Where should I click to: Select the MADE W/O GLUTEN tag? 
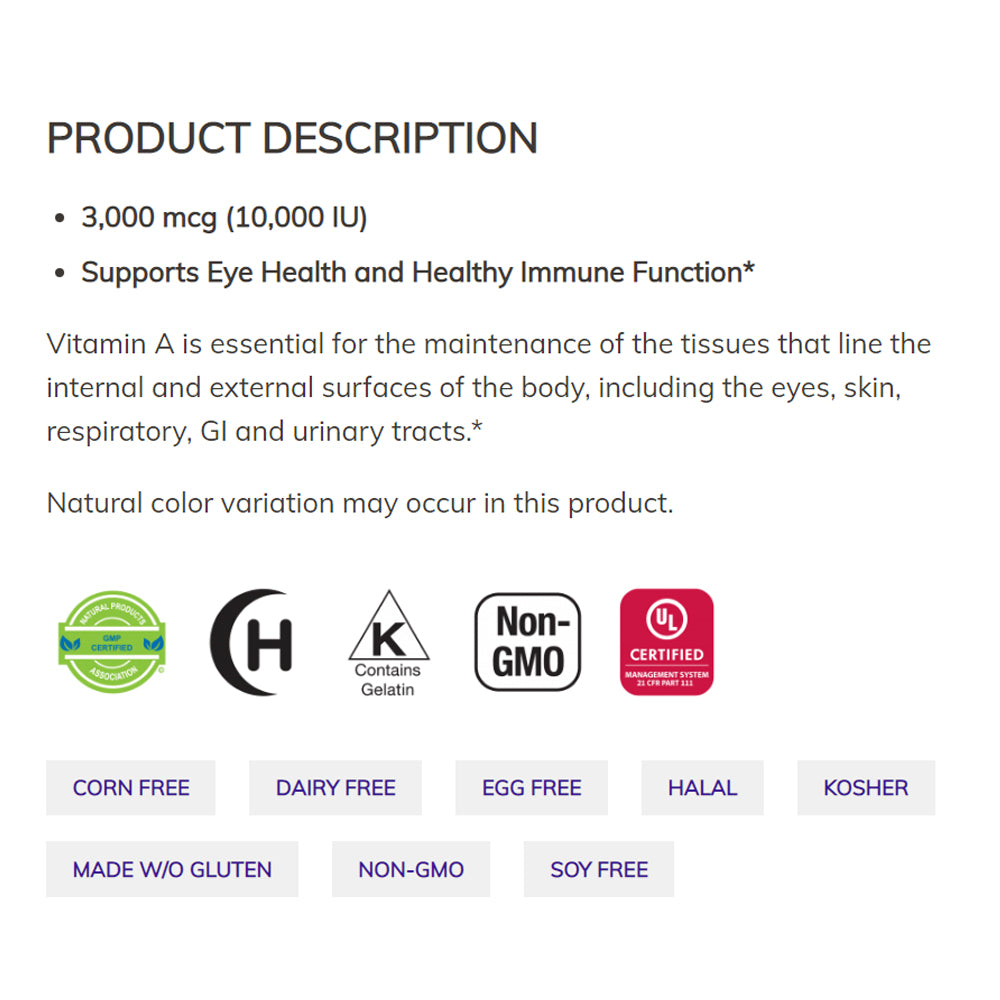(x=172, y=870)
